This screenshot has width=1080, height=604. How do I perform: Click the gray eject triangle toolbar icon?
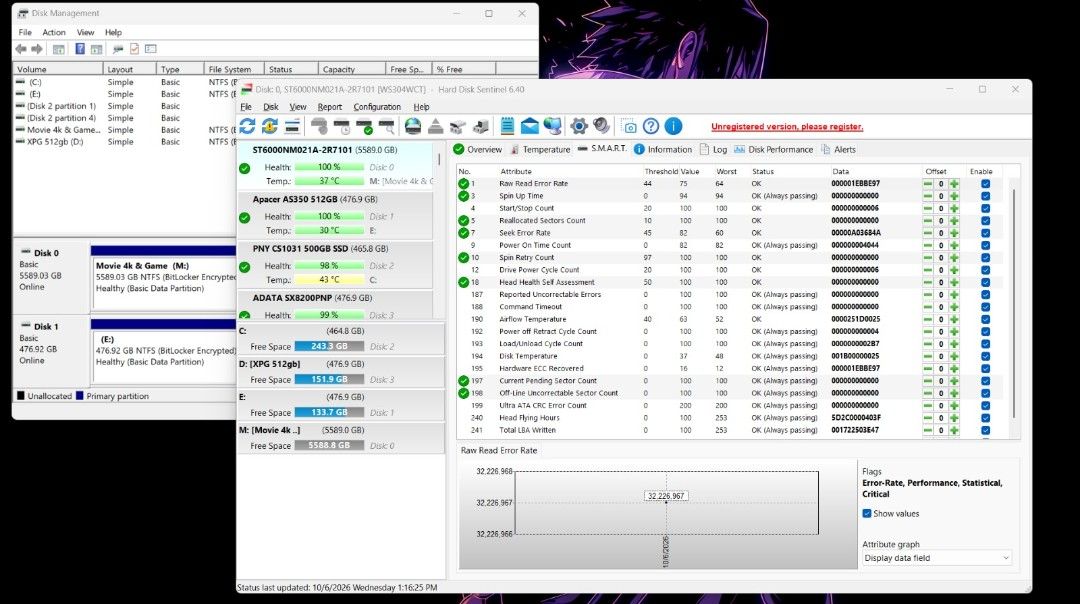[x=435, y=126]
